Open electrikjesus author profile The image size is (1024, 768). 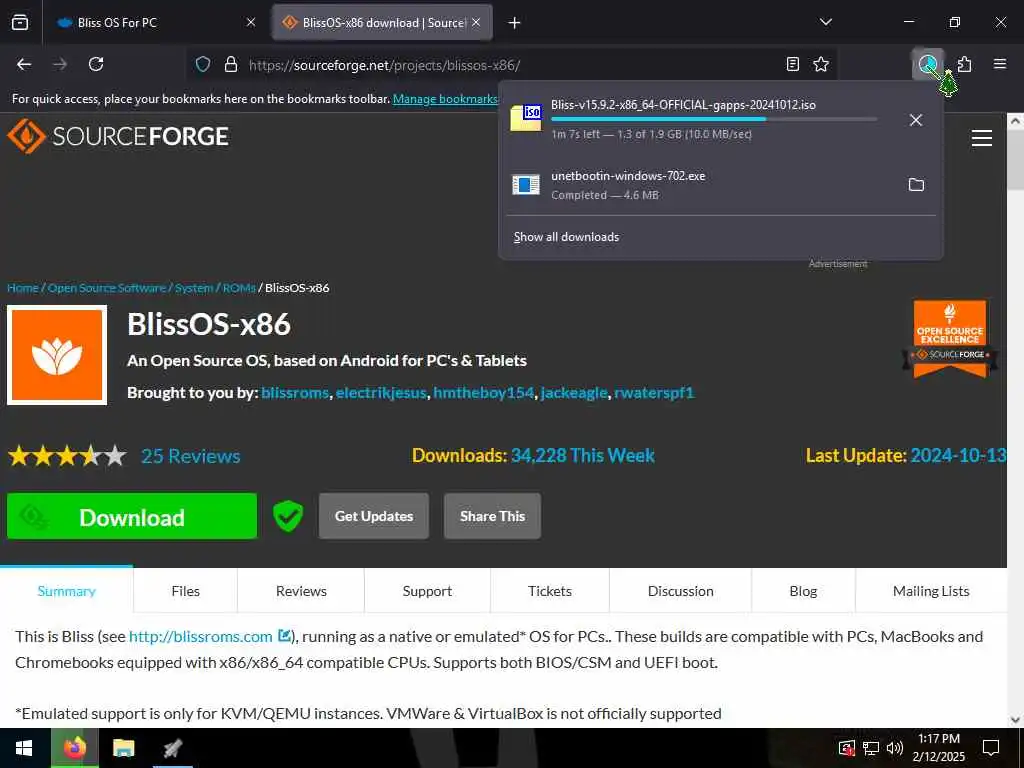click(x=381, y=393)
